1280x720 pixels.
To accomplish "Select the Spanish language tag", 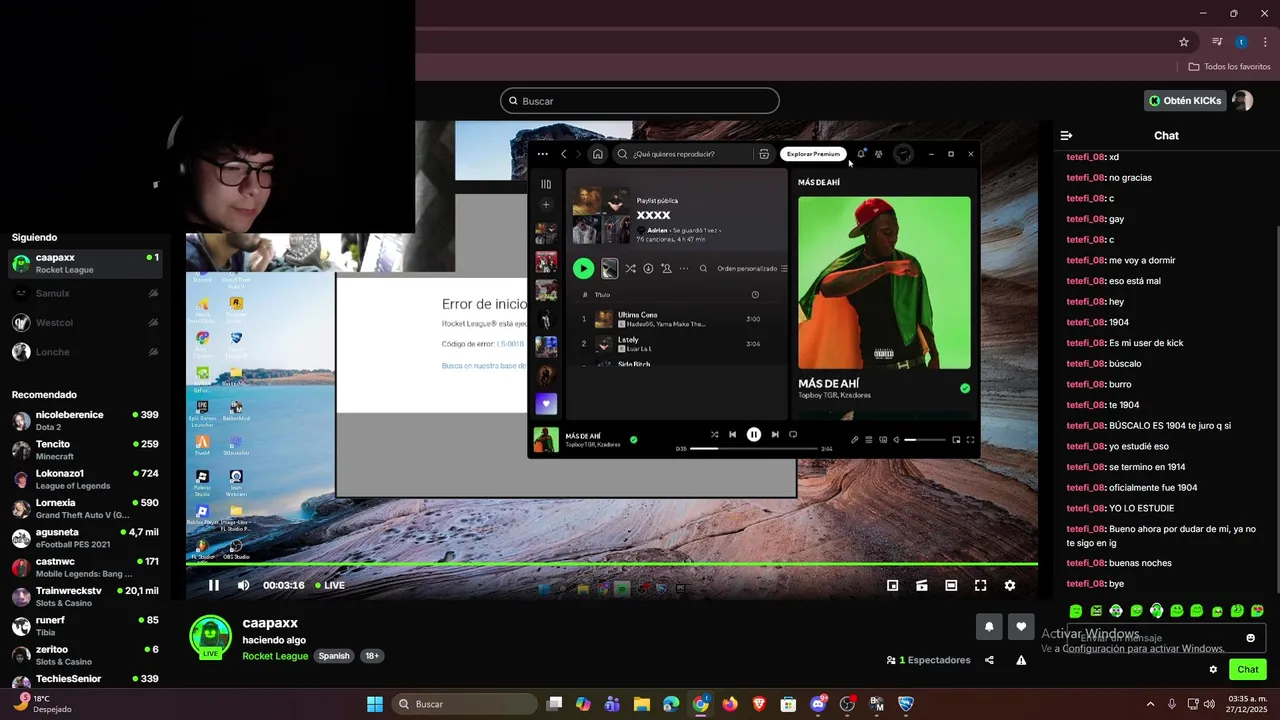I will [x=334, y=656].
